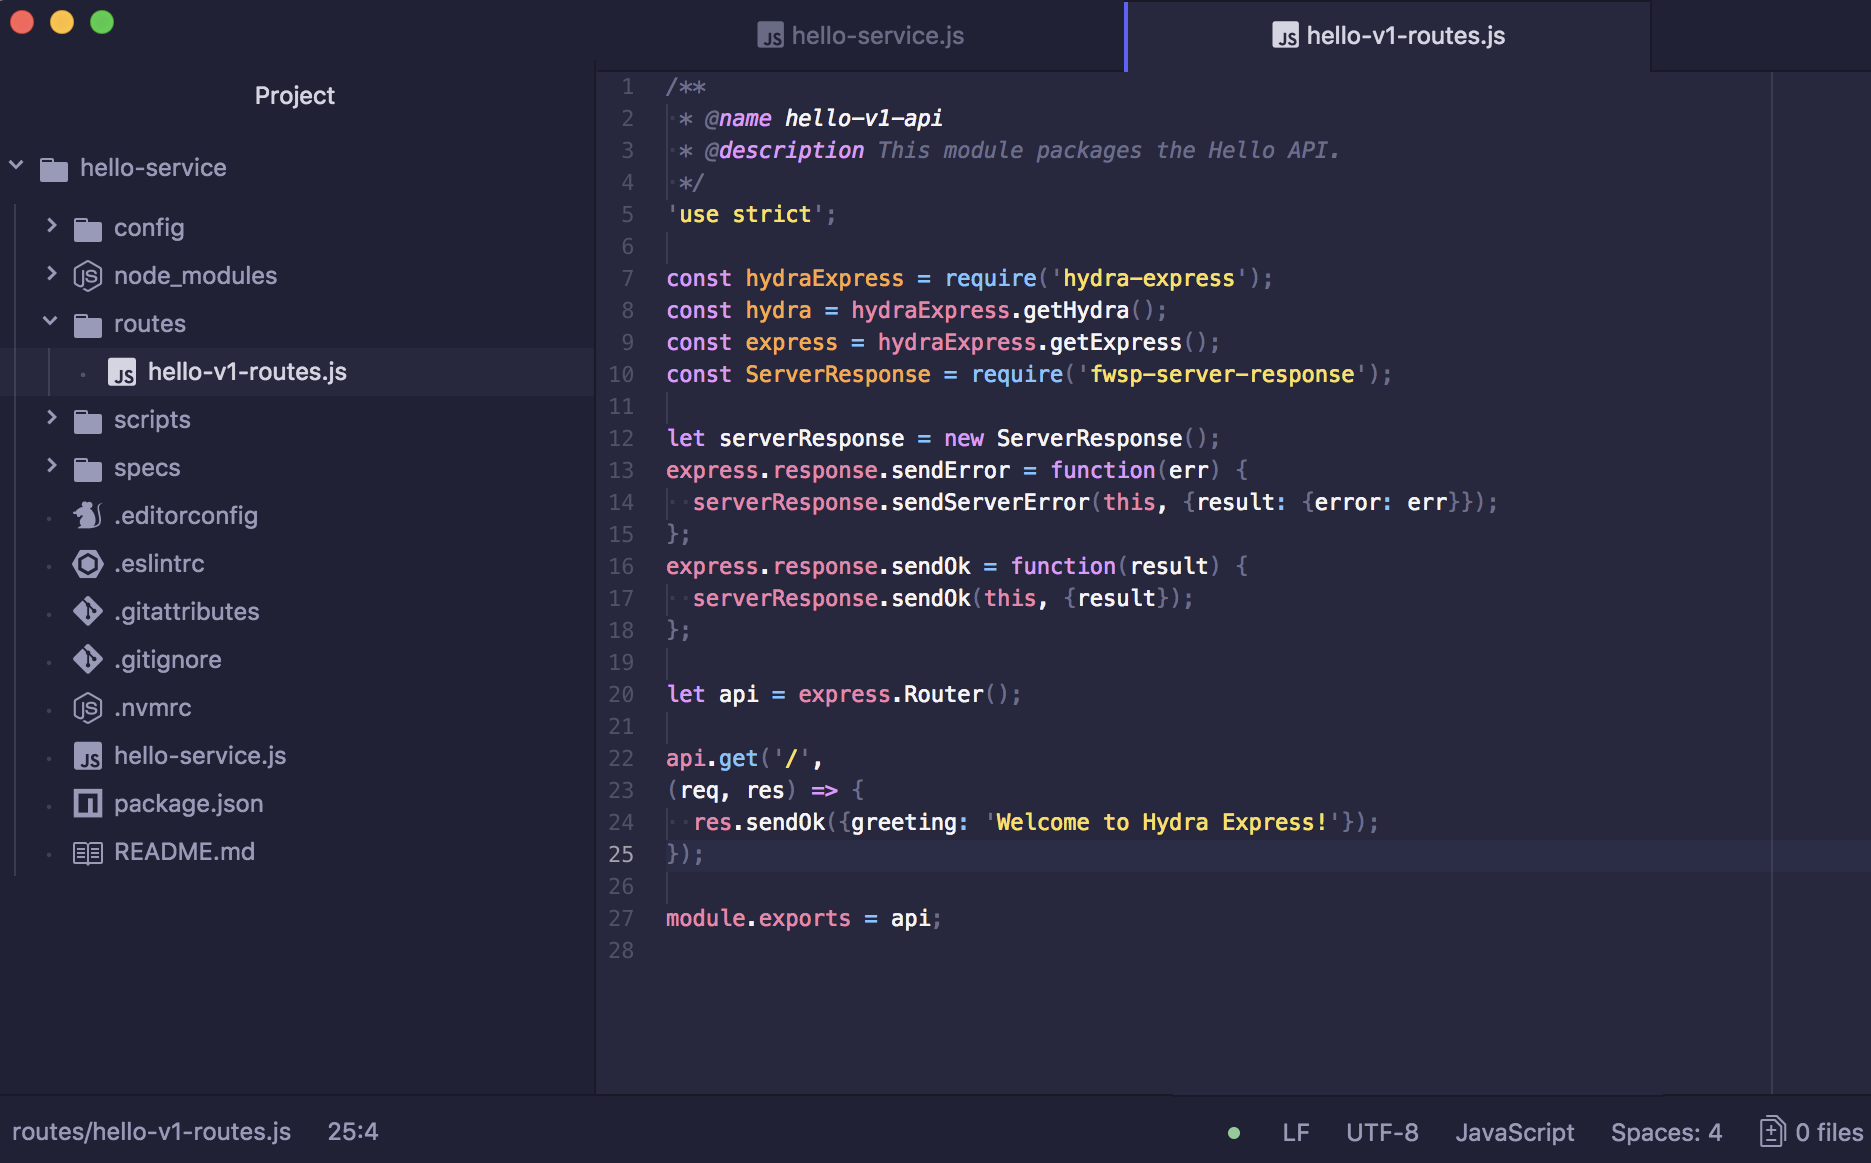Change the UTF-8 encoding setting

pos(1382,1133)
